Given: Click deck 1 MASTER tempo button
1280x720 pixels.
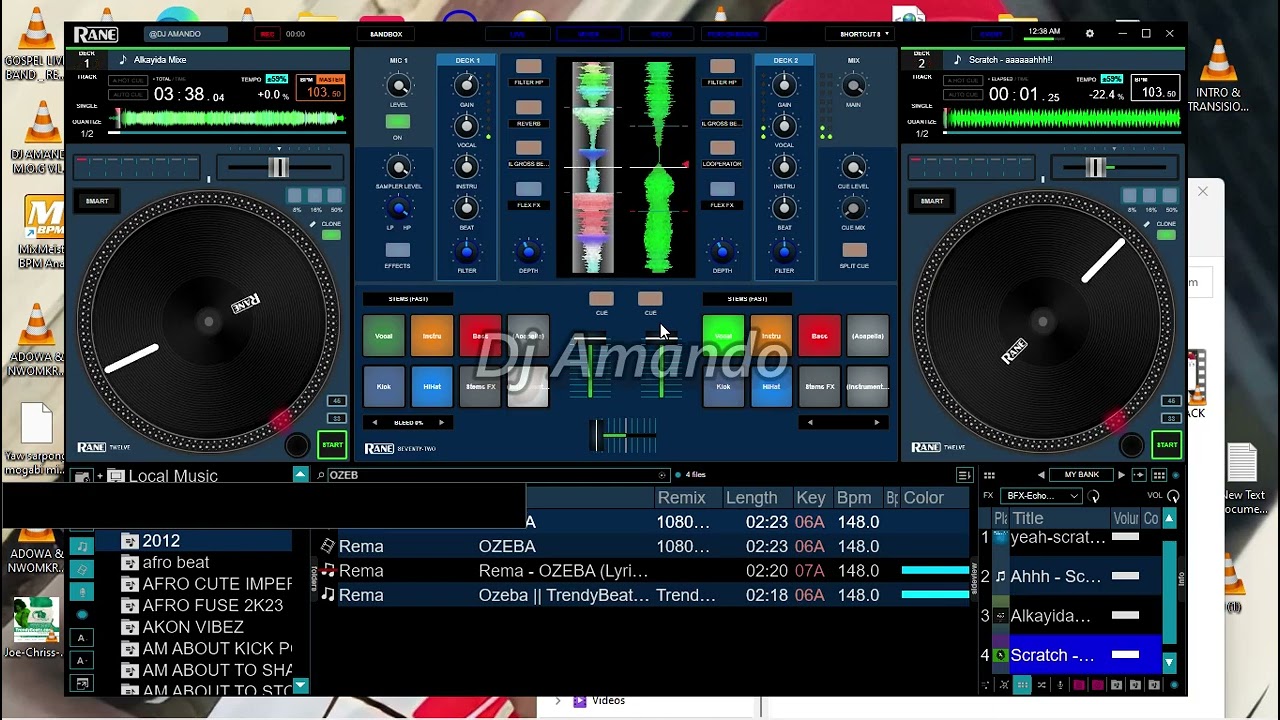Looking at the screenshot, I should pos(330,79).
